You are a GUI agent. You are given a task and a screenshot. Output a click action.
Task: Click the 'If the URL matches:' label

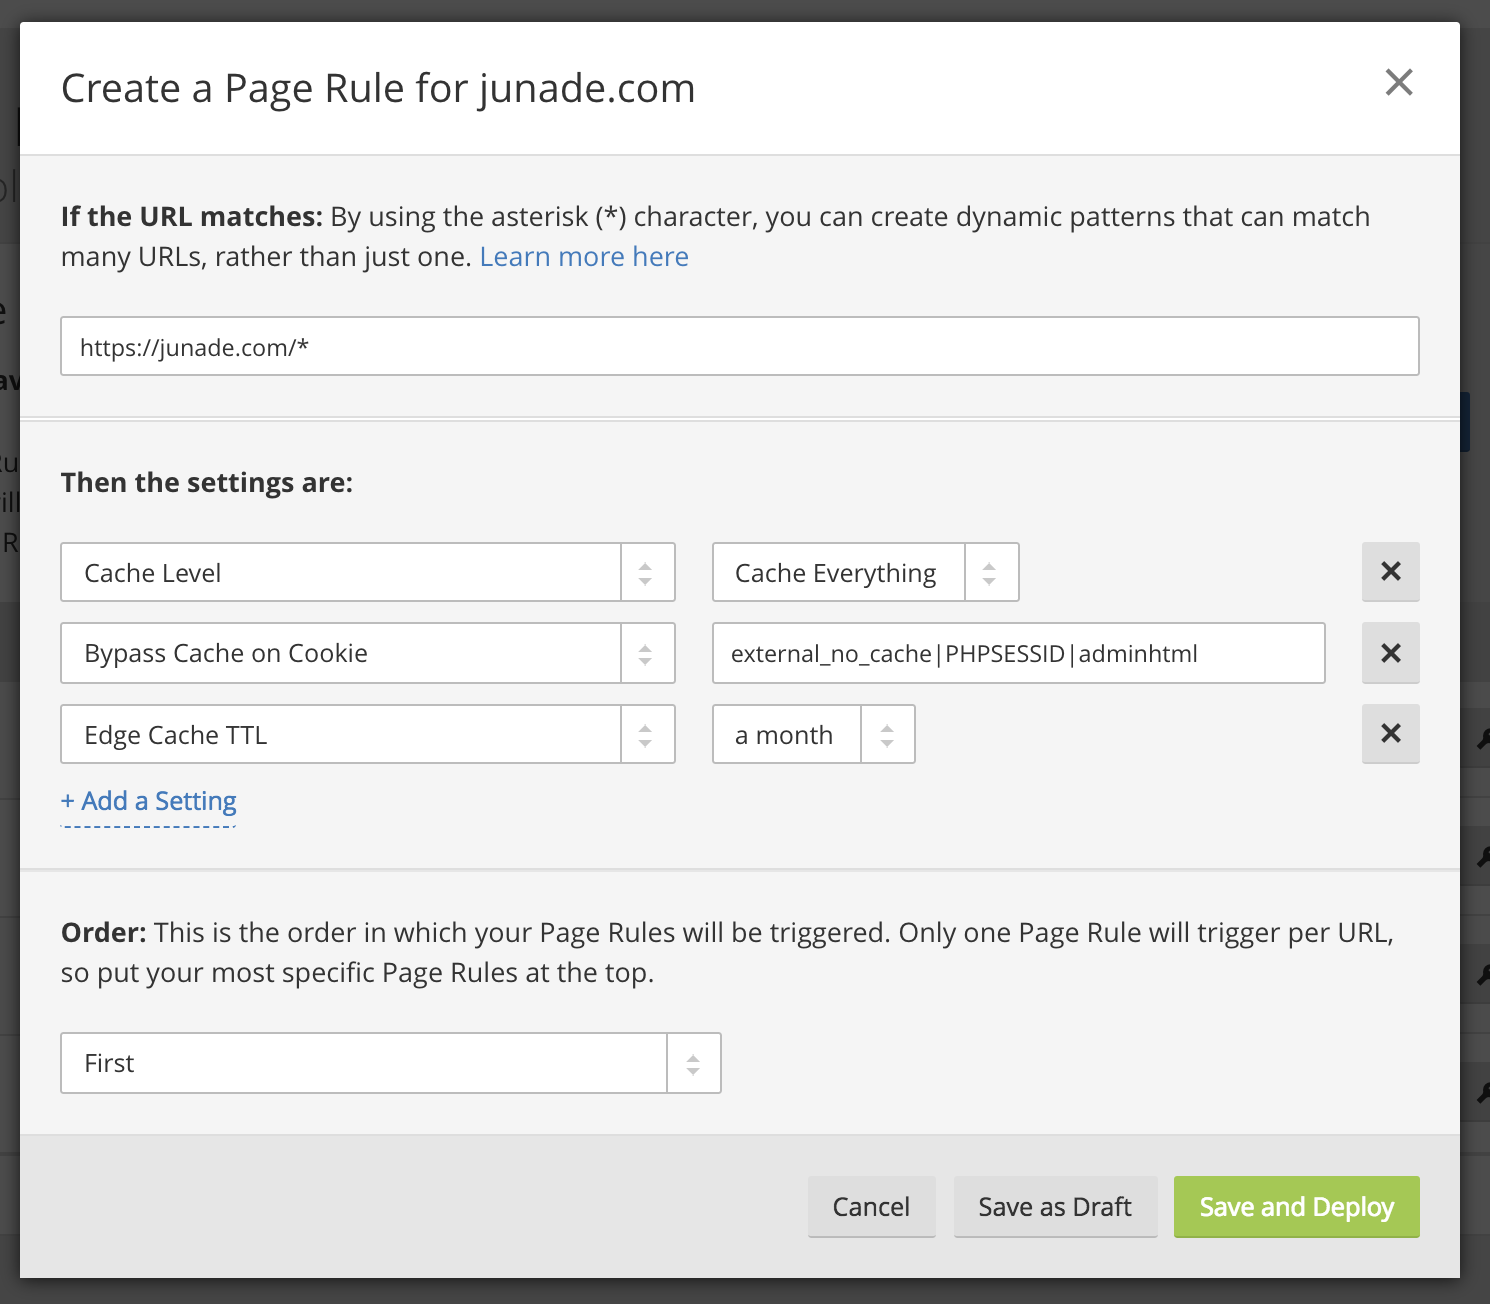click(x=192, y=217)
